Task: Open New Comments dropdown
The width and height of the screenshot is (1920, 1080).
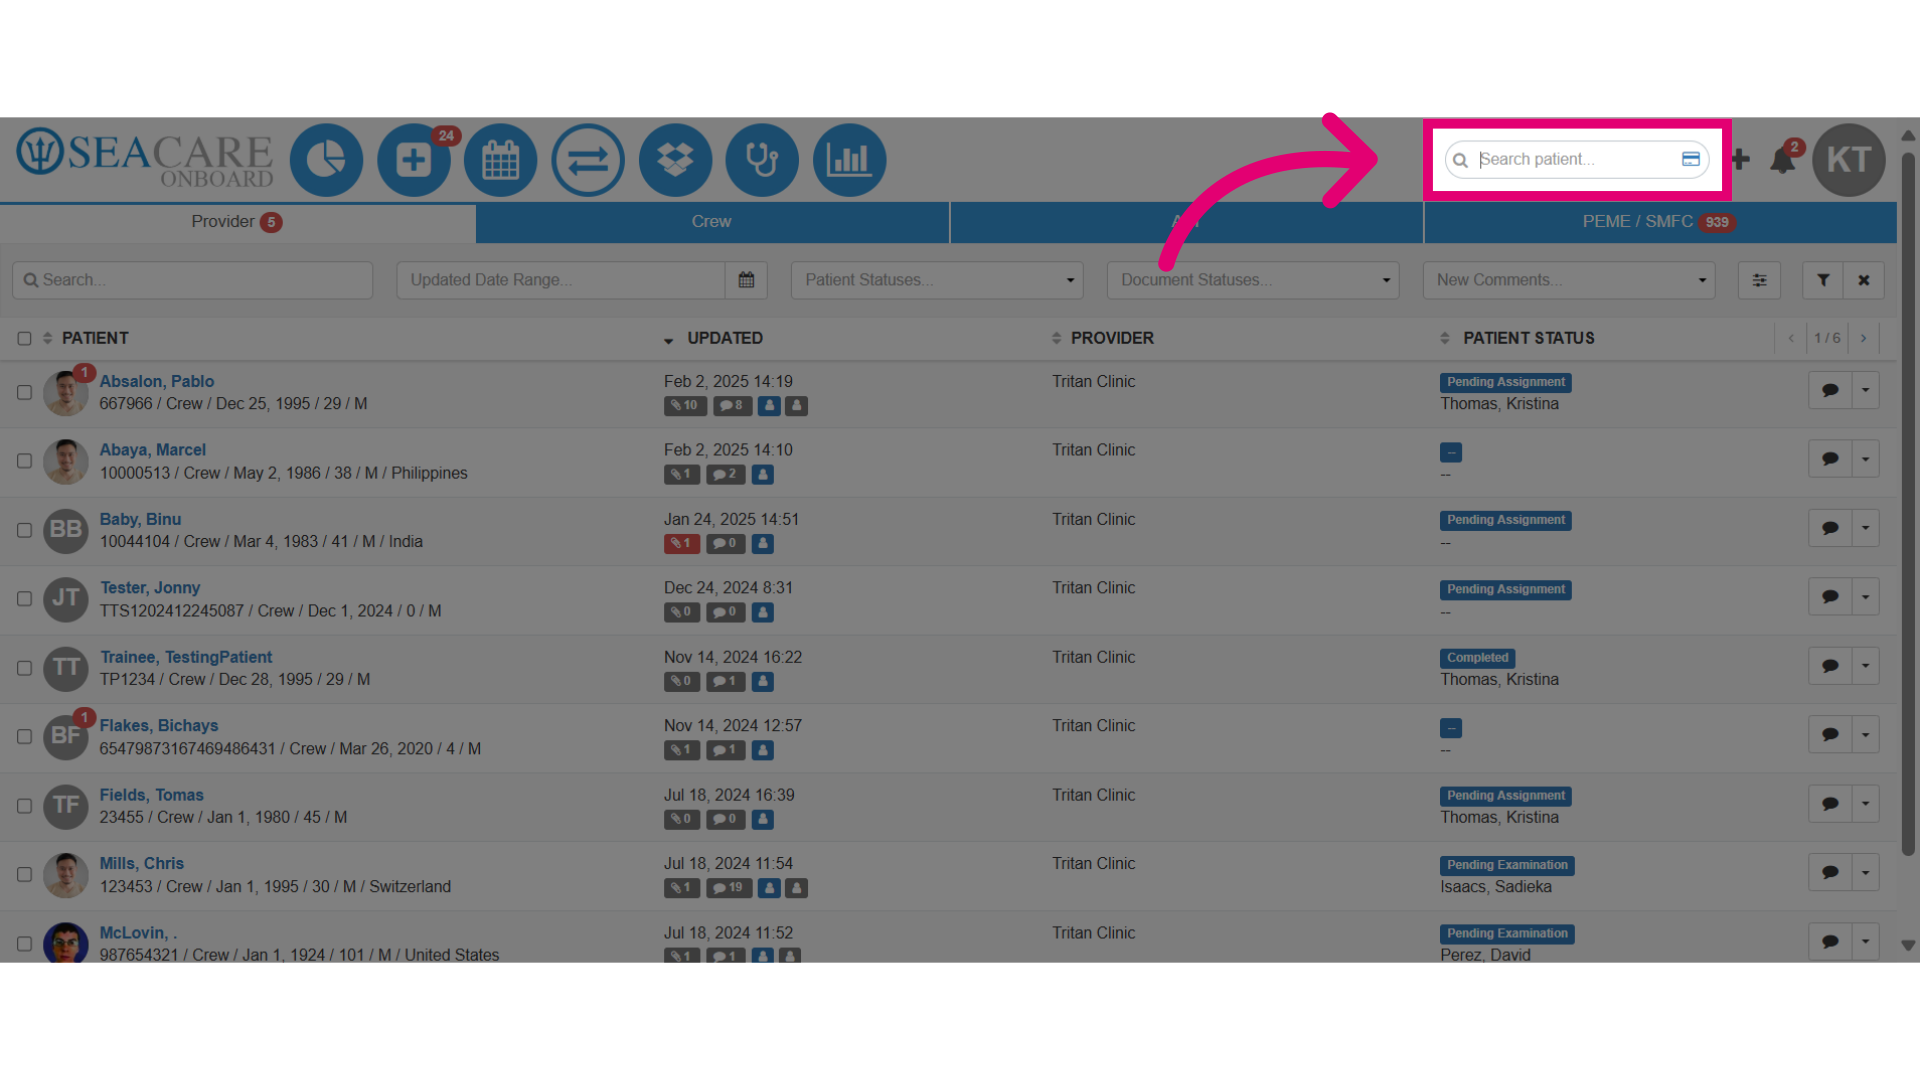Action: pyautogui.click(x=1569, y=280)
